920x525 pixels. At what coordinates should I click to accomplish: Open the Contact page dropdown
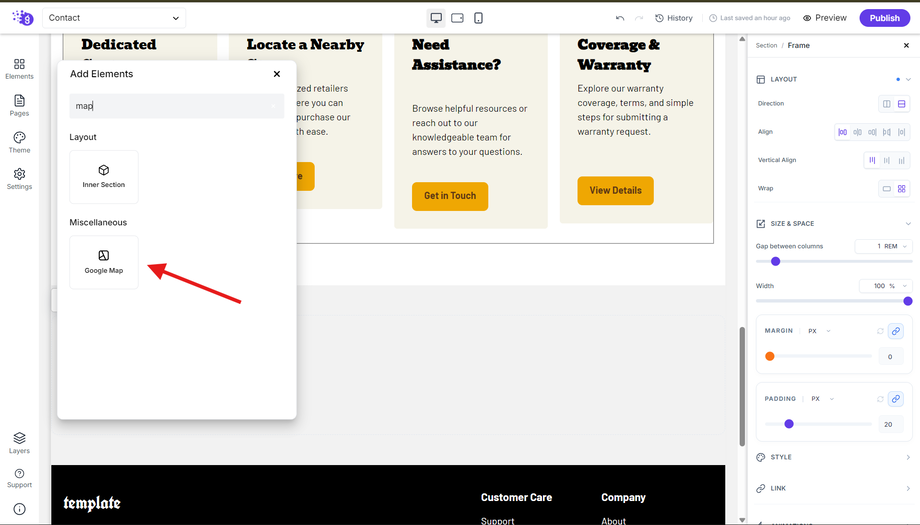pos(114,18)
